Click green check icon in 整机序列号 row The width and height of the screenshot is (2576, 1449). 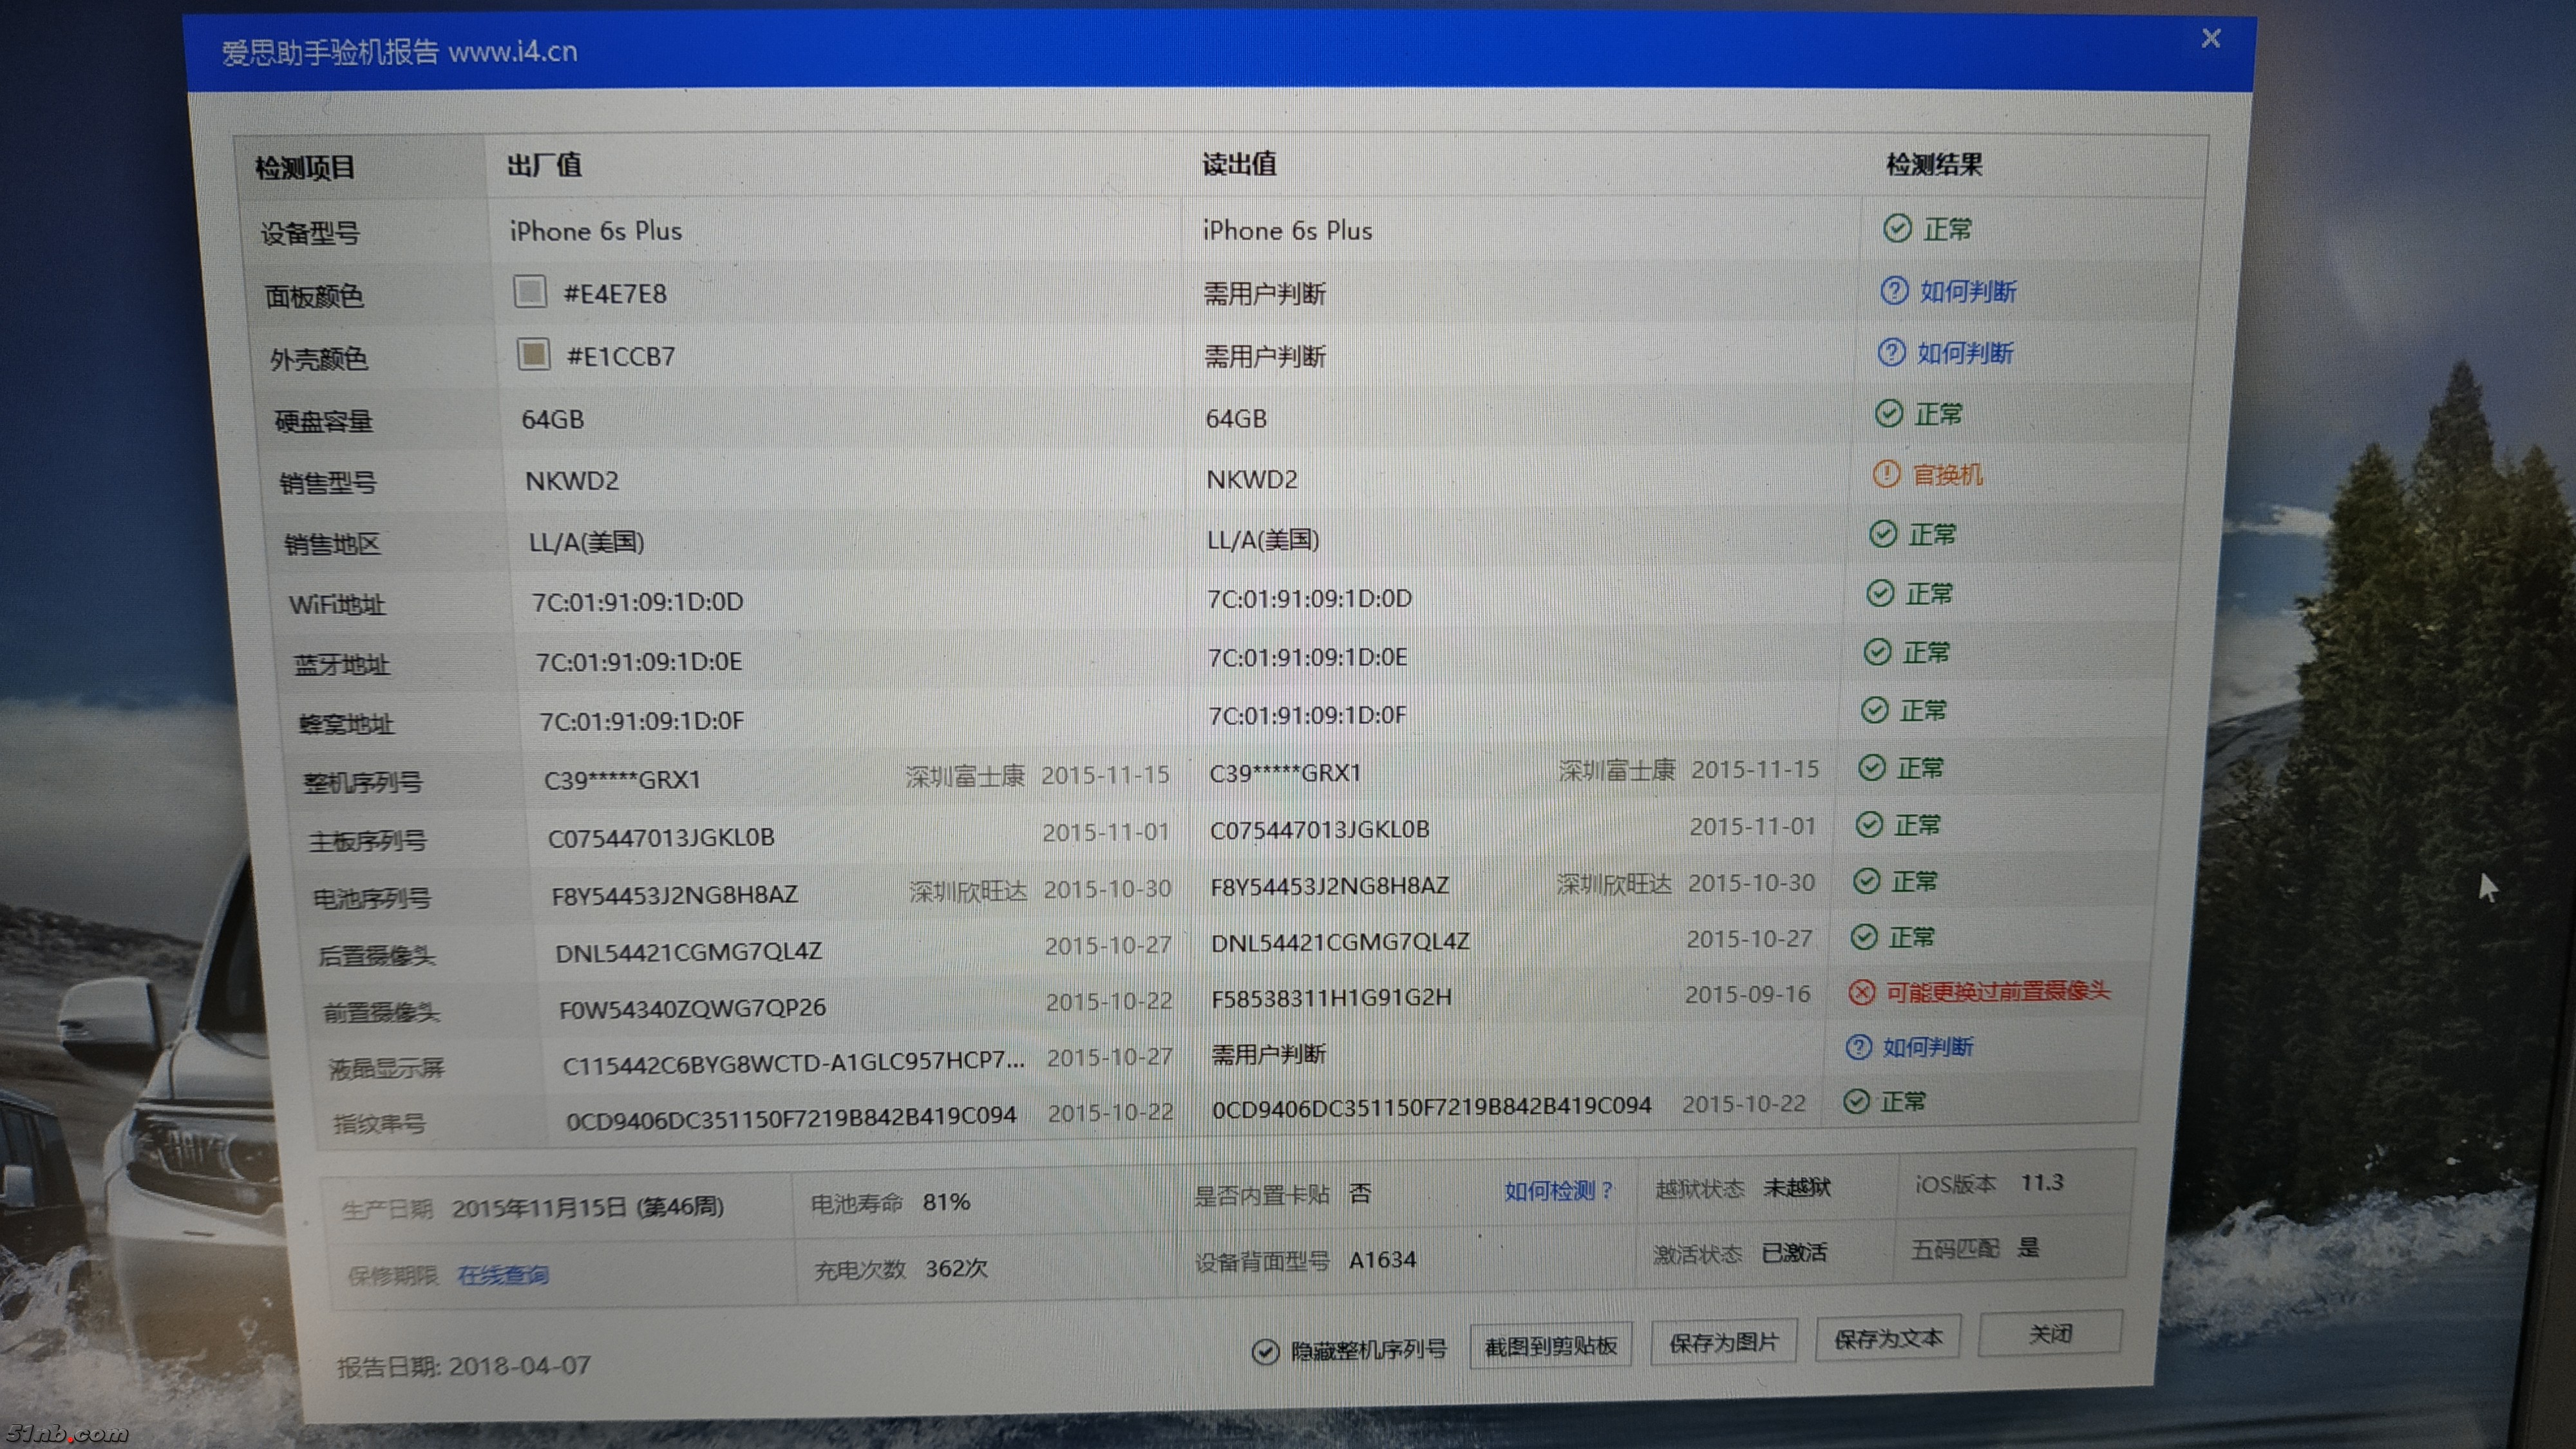tap(1872, 768)
